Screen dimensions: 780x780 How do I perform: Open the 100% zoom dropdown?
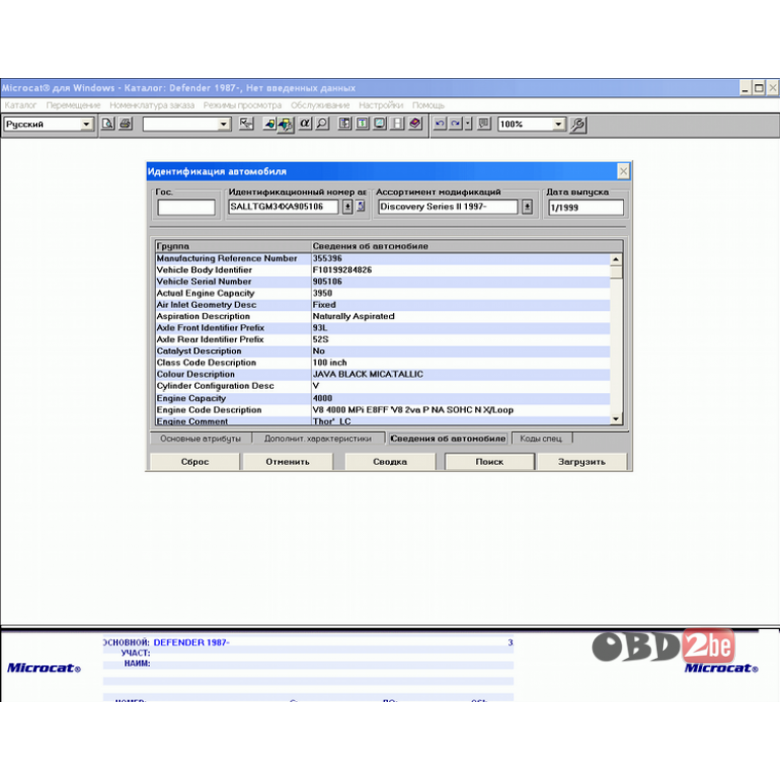pos(559,124)
